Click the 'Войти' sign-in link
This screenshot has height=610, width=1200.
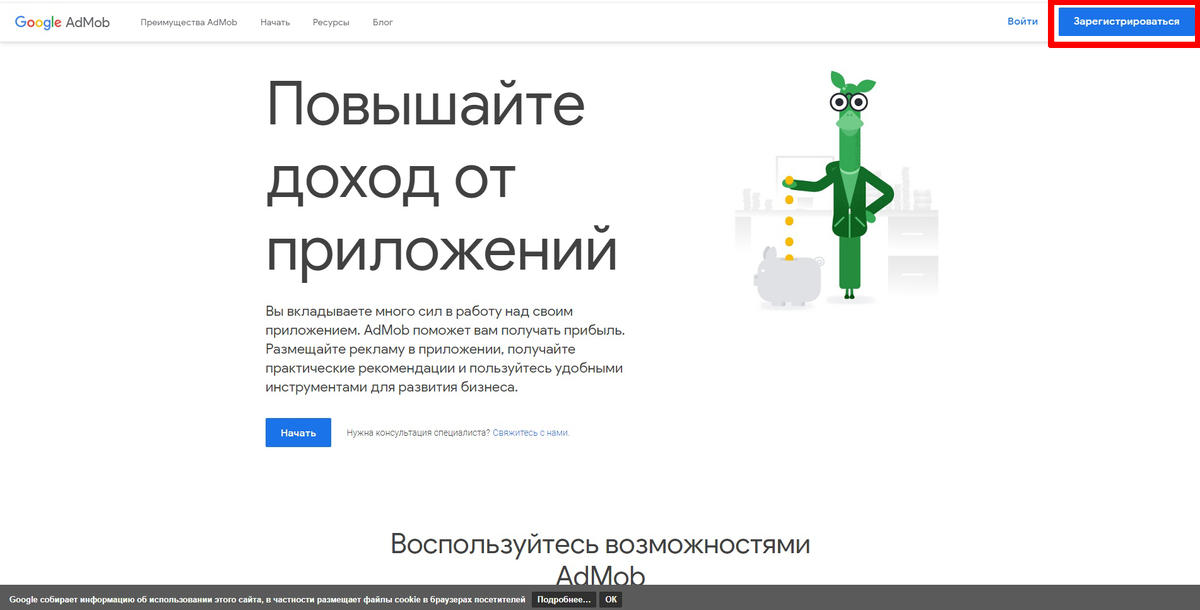(1022, 20)
